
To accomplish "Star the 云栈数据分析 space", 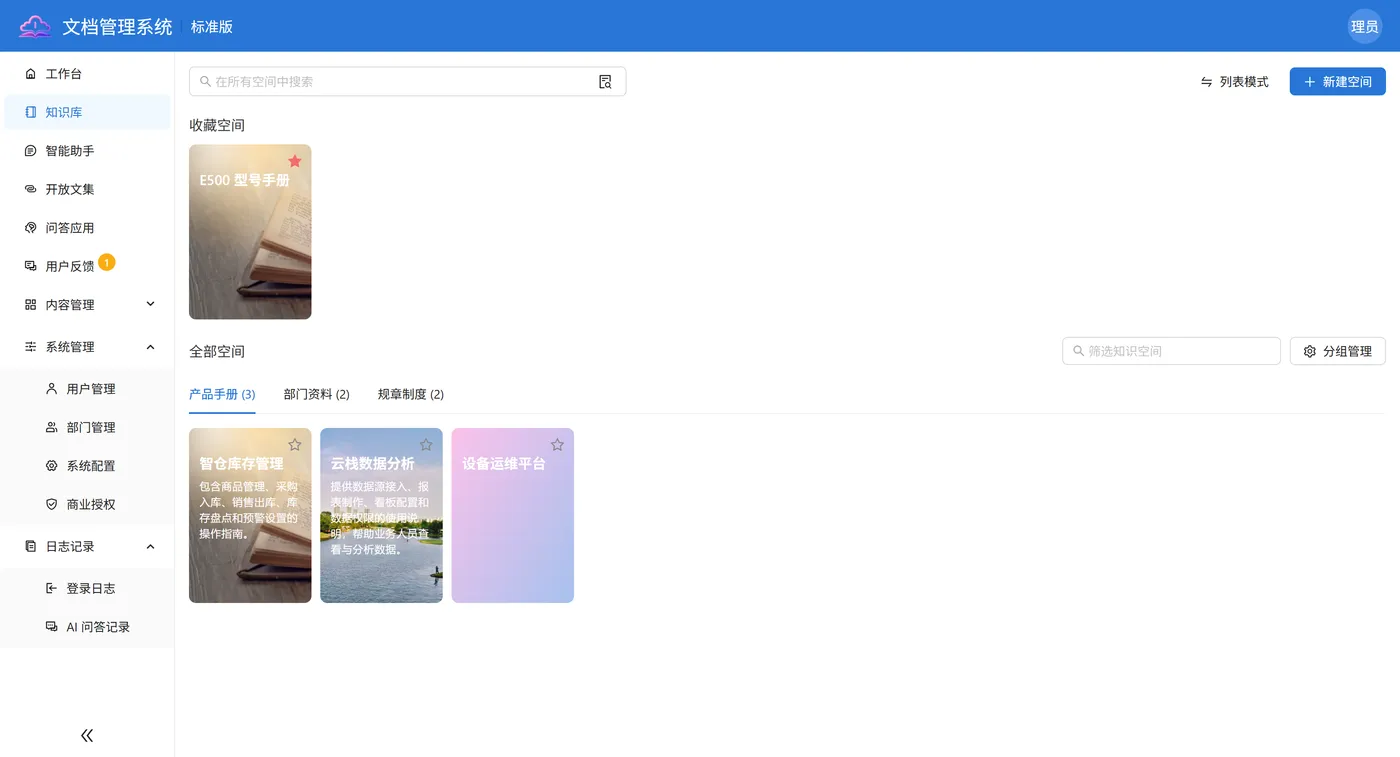I will coord(426,445).
